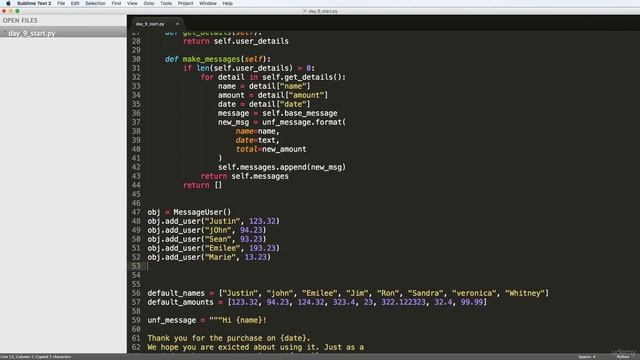Click the obj.add_user("Marie", 13.23) line
The width and height of the screenshot is (640, 360).
point(209,257)
